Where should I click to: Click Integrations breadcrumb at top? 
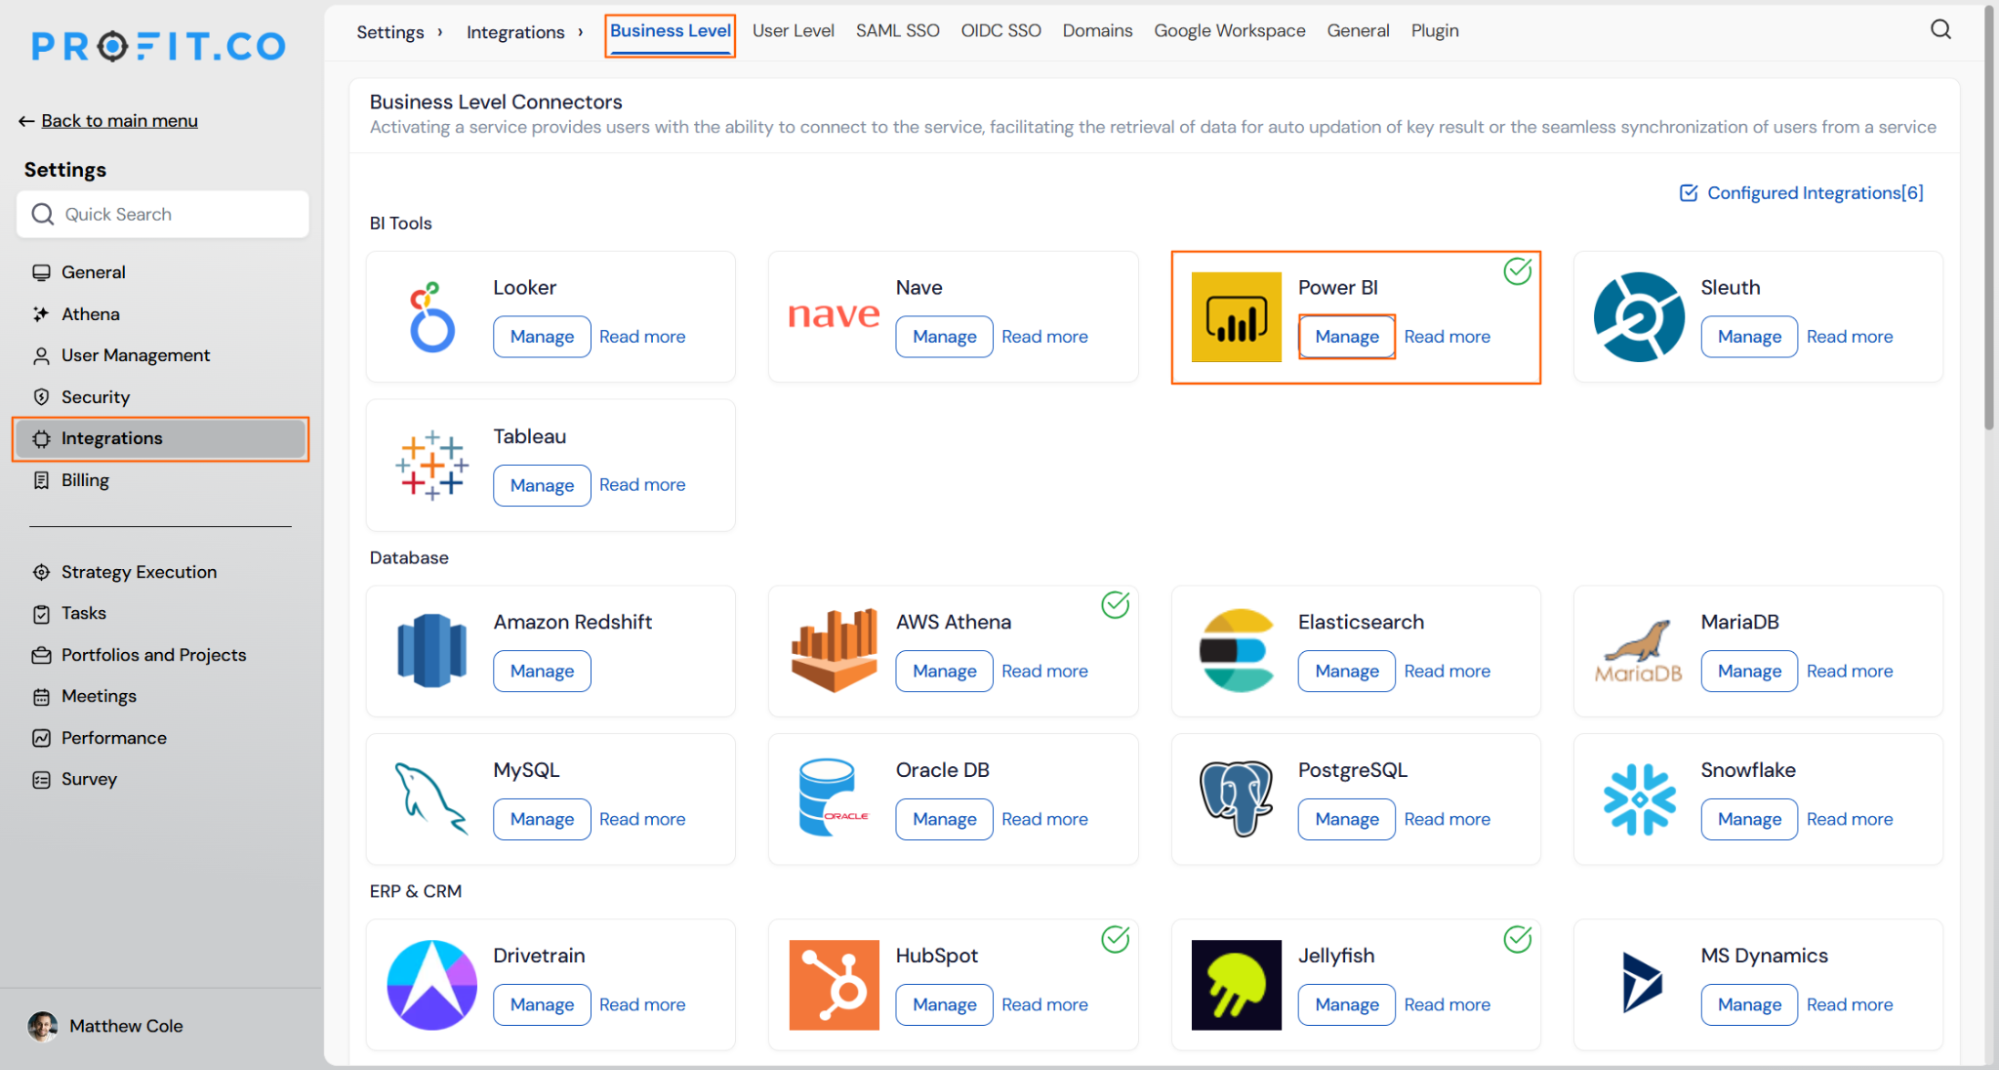click(x=515, y=32)
